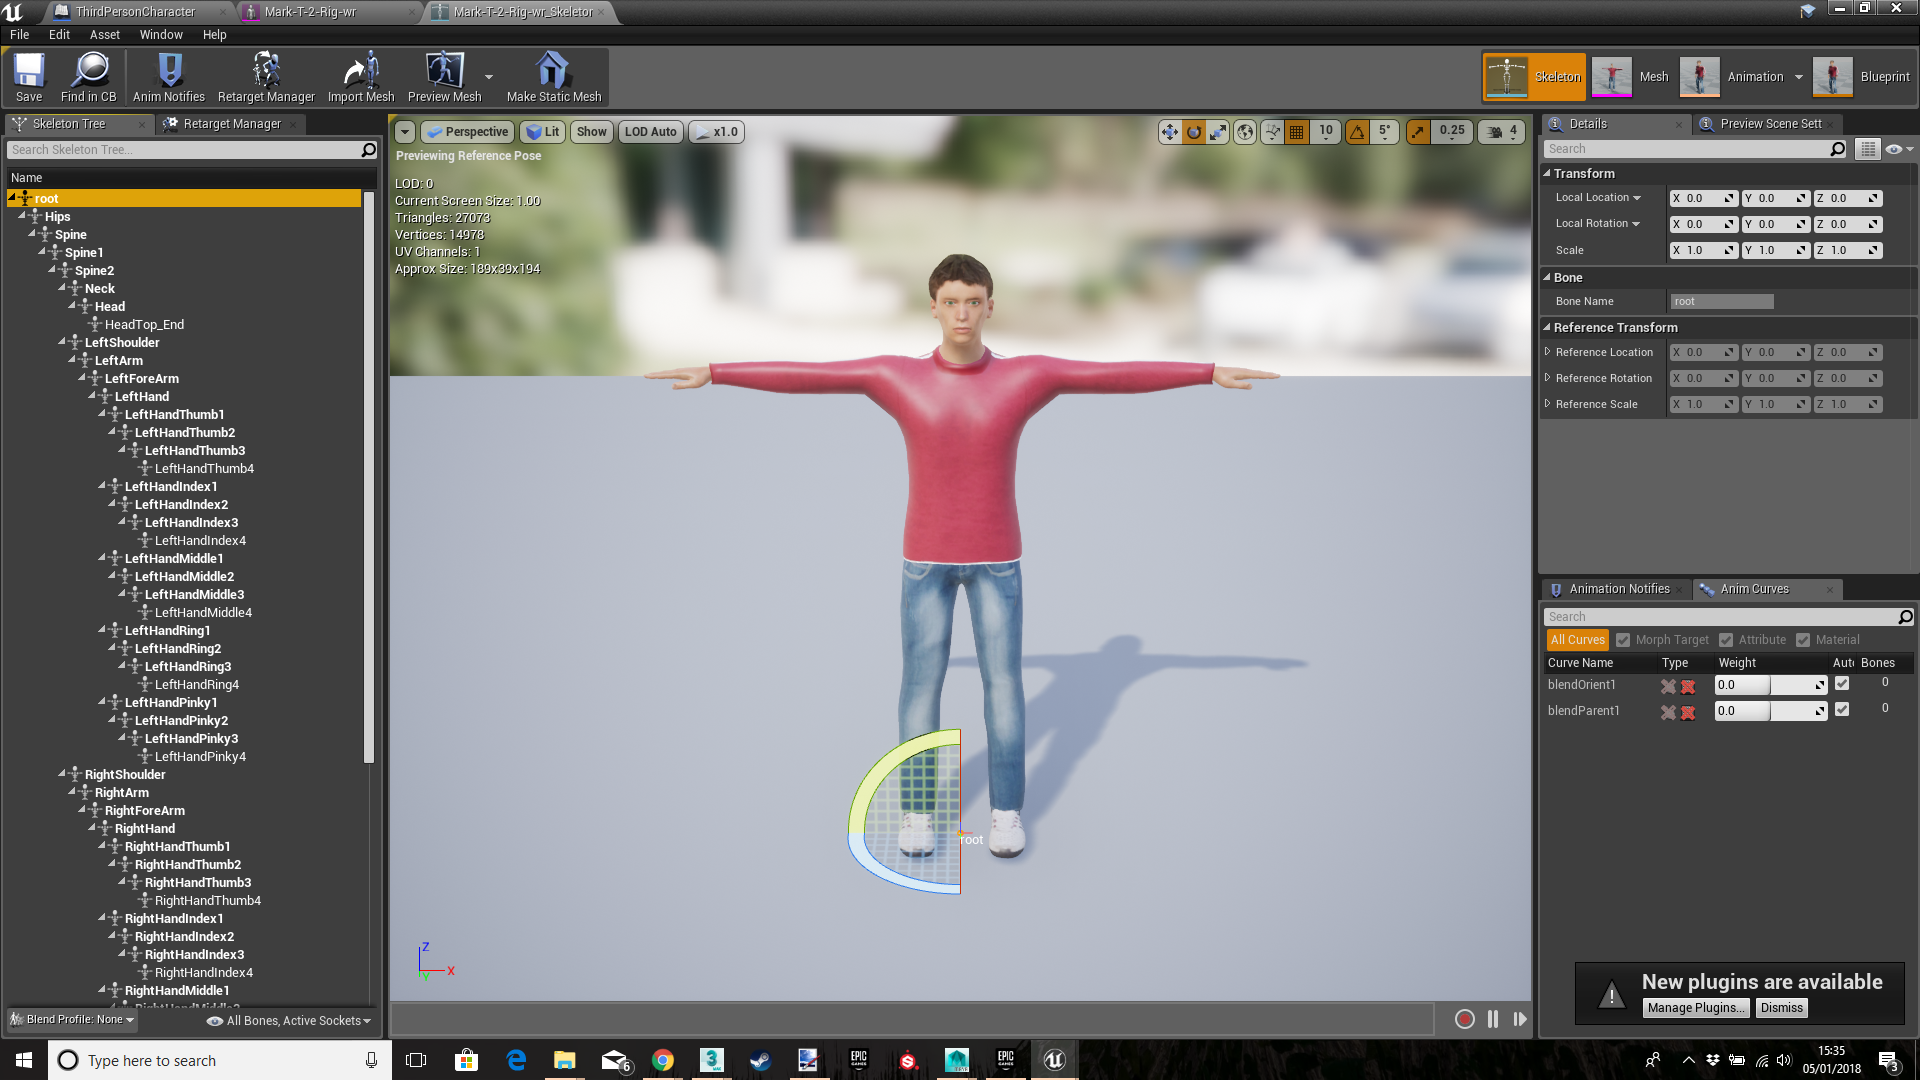Click the record animation button
The height and width of the screenshot is (1080, 1920).
click(1465, 1019)
